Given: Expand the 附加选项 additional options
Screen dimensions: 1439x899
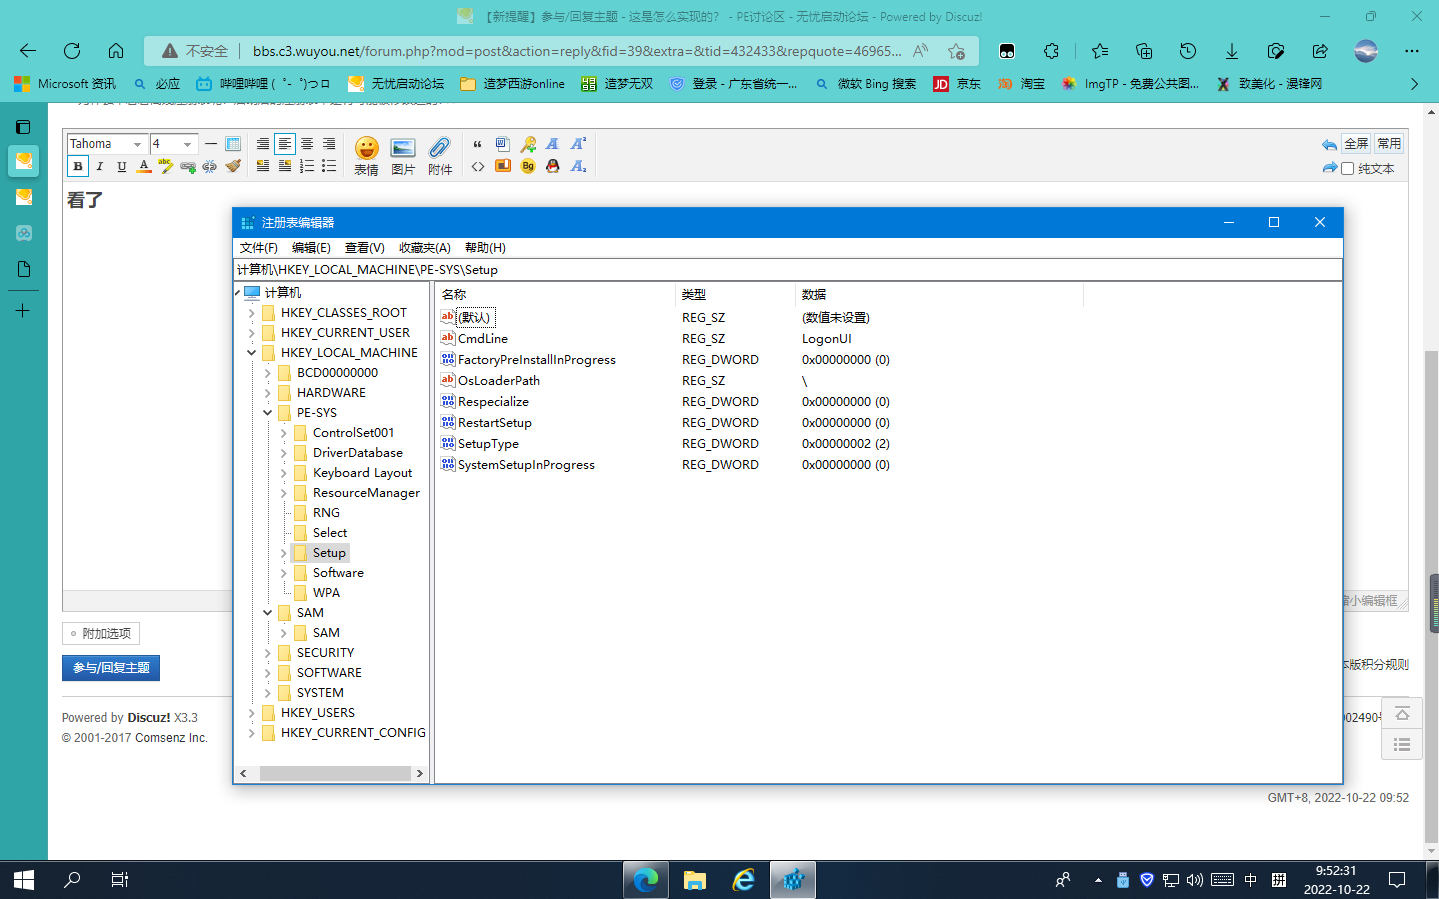Looking at the screenshot, I should 101,633.
